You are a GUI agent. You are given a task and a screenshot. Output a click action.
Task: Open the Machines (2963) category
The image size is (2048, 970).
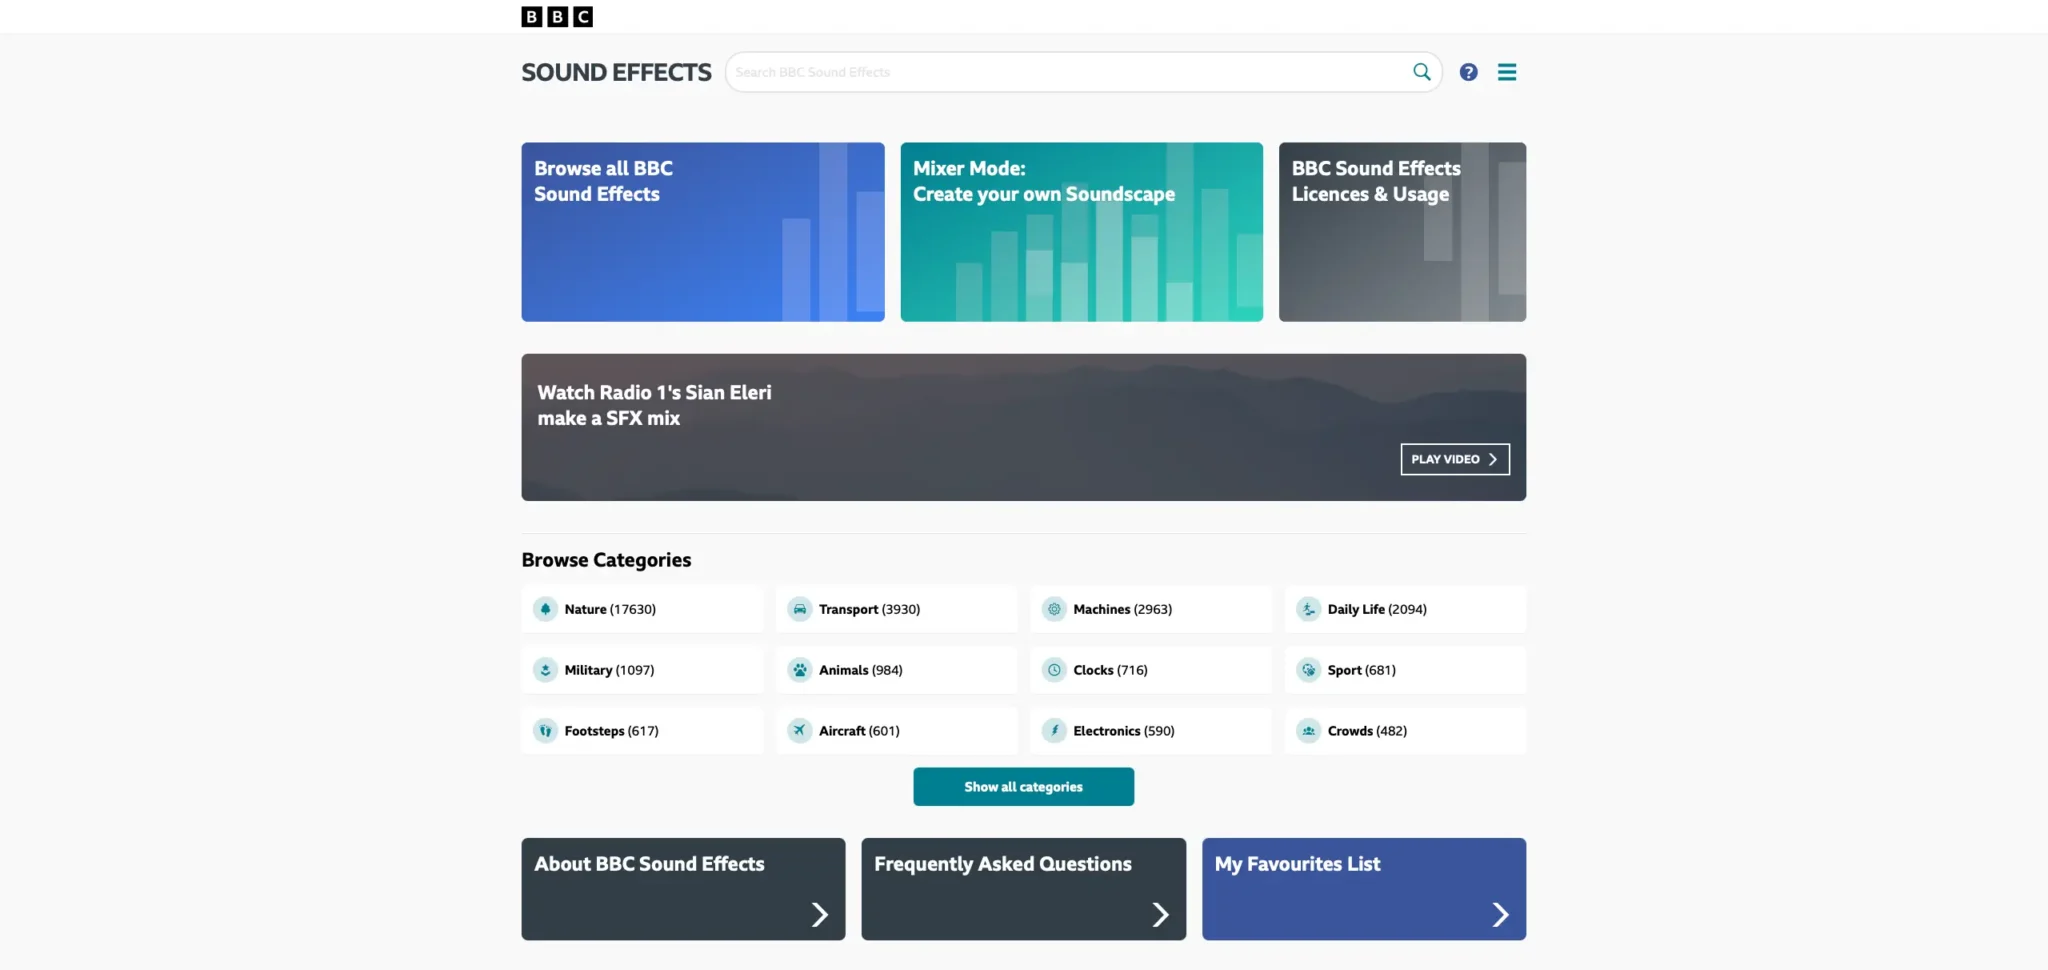[x=1151, y=609]
